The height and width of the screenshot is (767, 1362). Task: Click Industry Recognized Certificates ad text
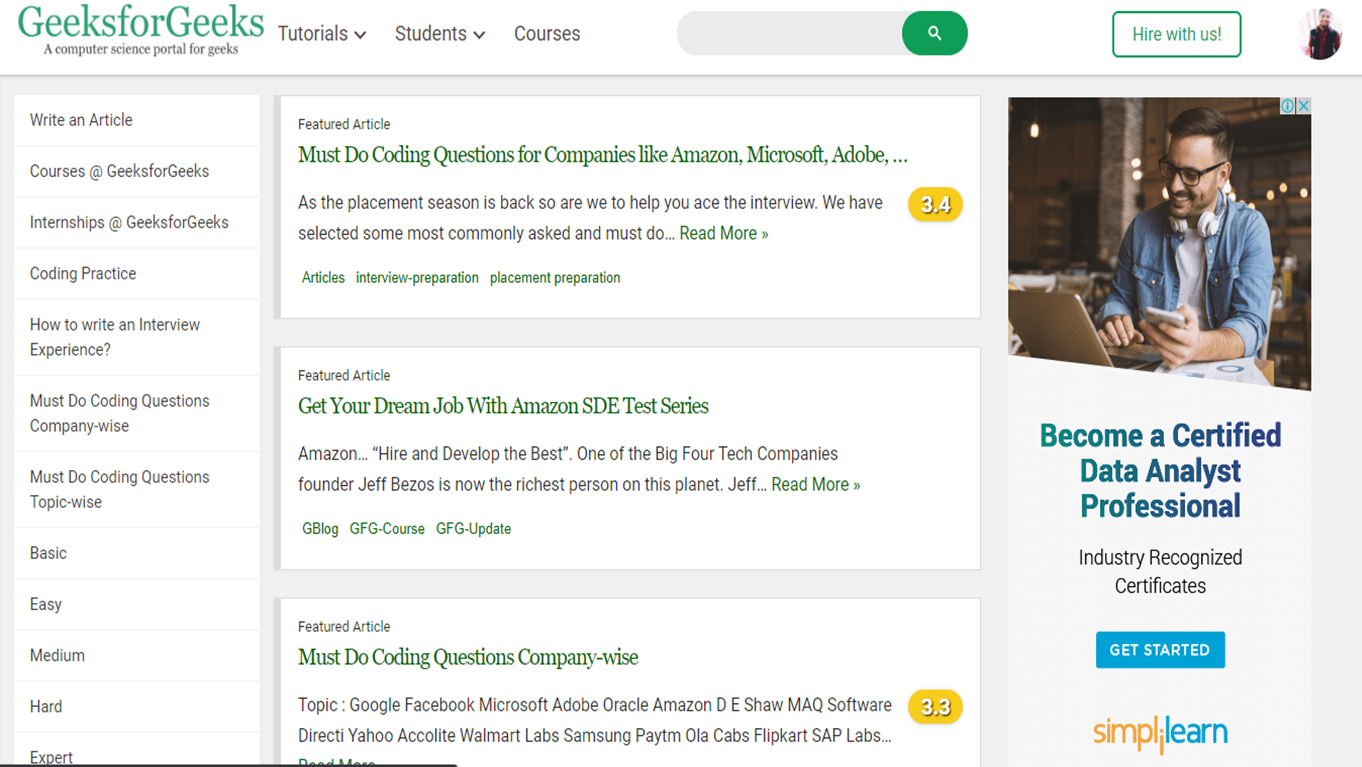tap(1160, 572)
